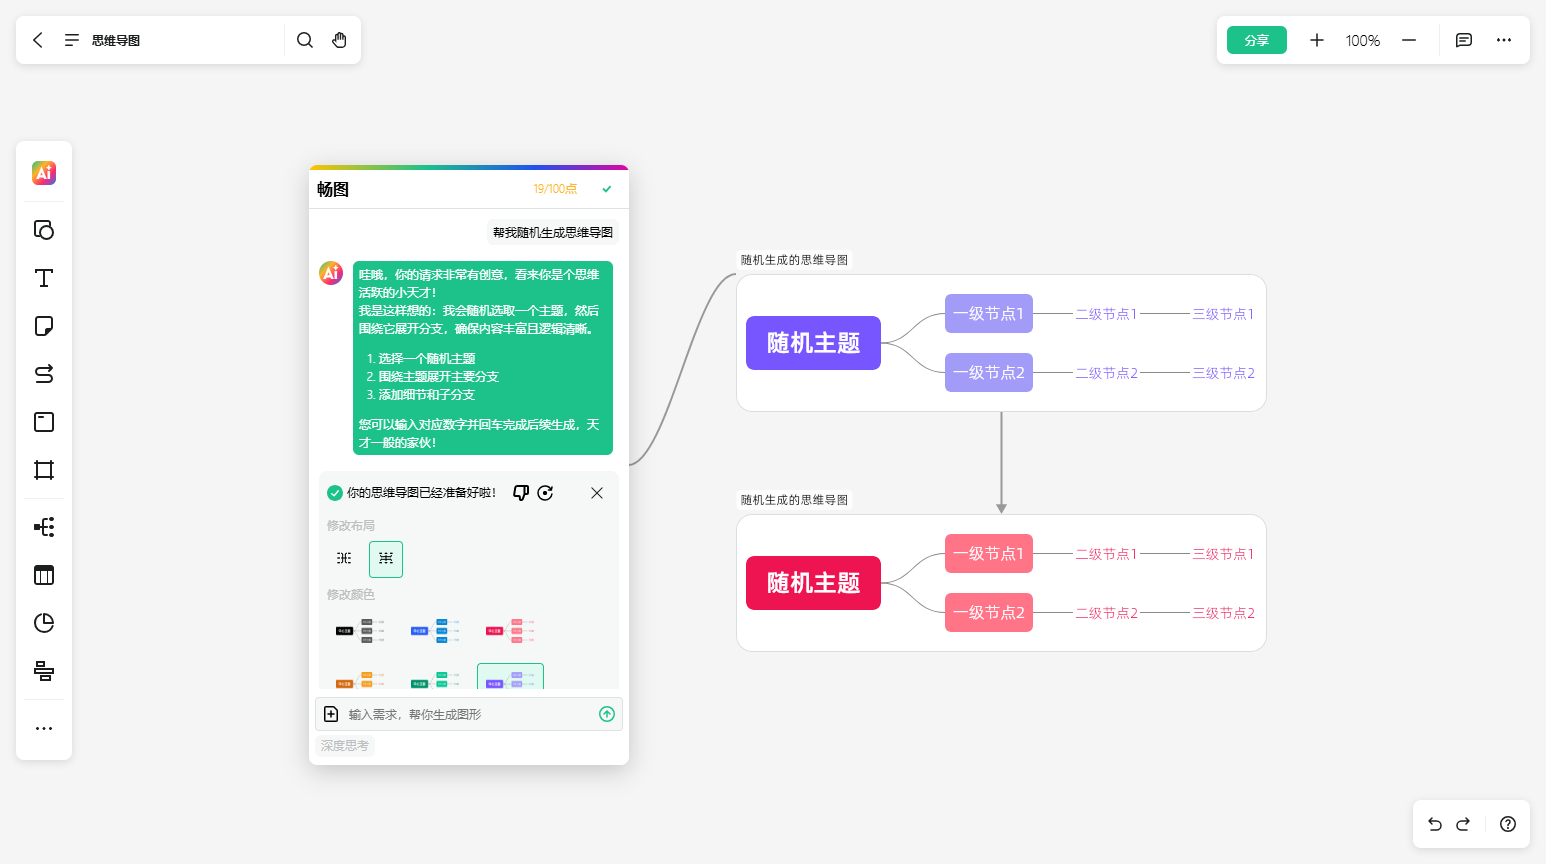Select the Frame tool in the sidebar
Viewport: 1546px width, 864px height.
tap(44, 470)
